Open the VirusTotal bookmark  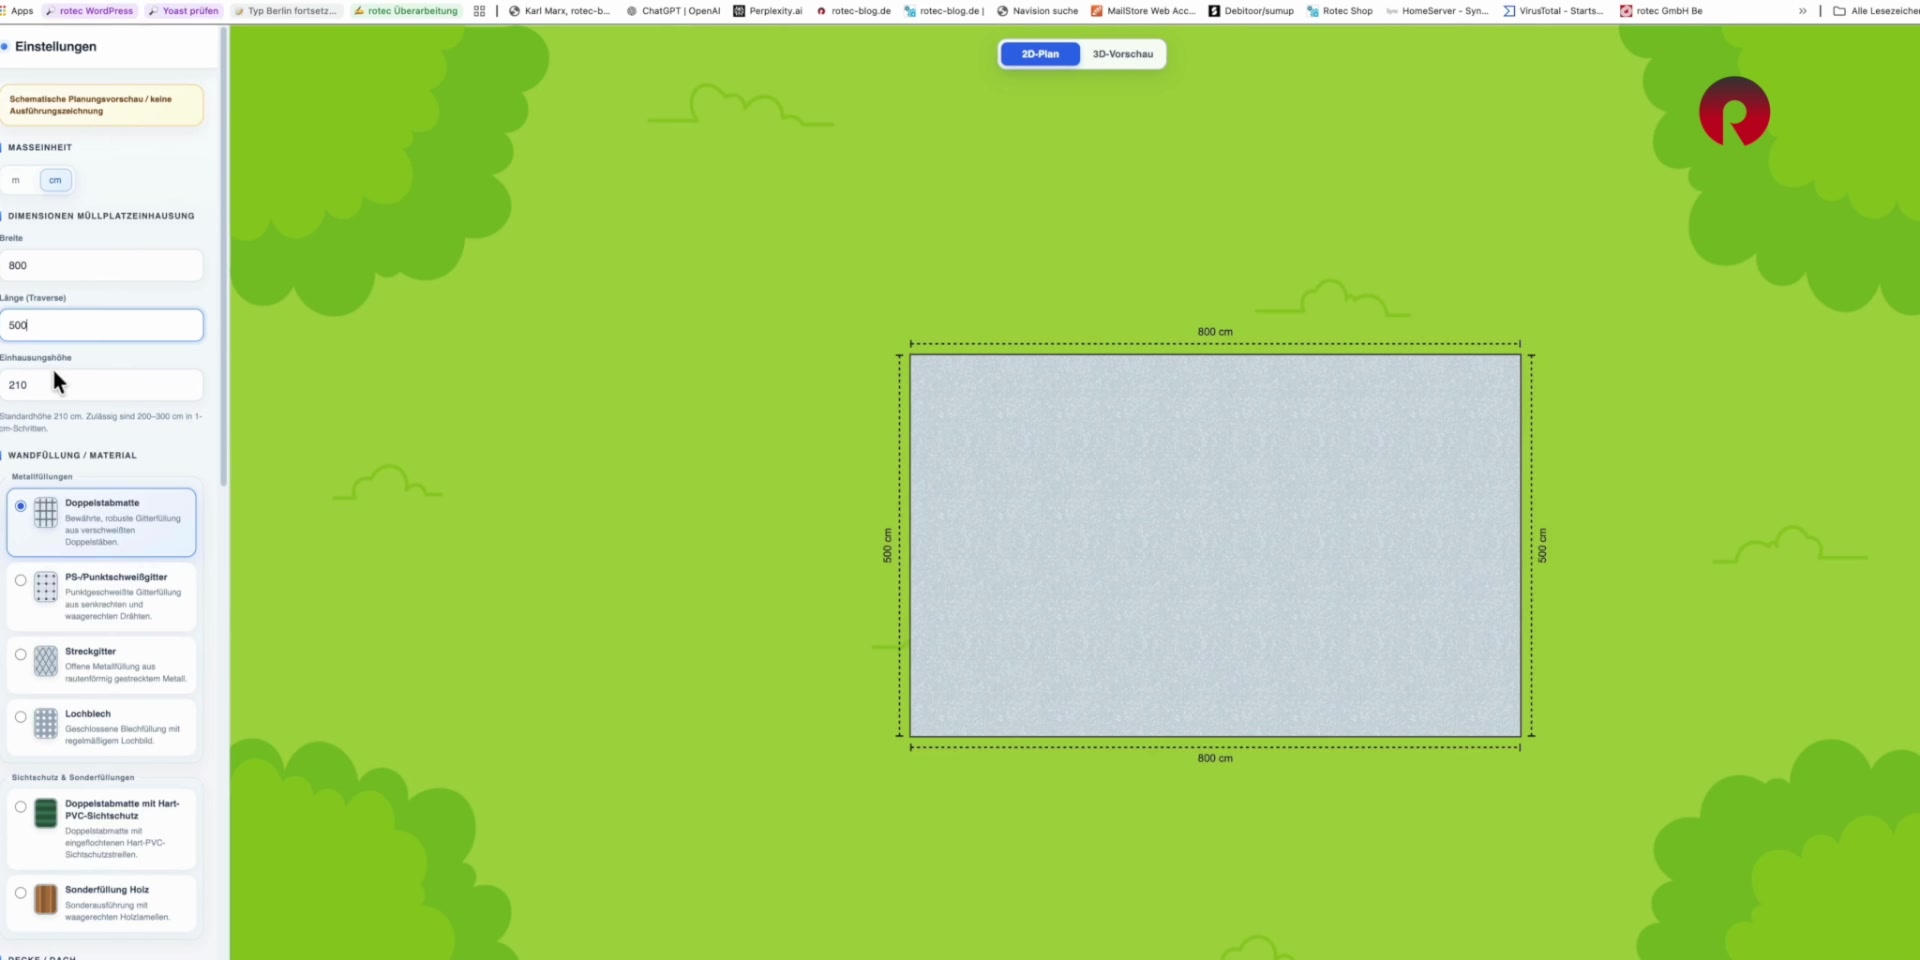click(x=1553, y=11)
